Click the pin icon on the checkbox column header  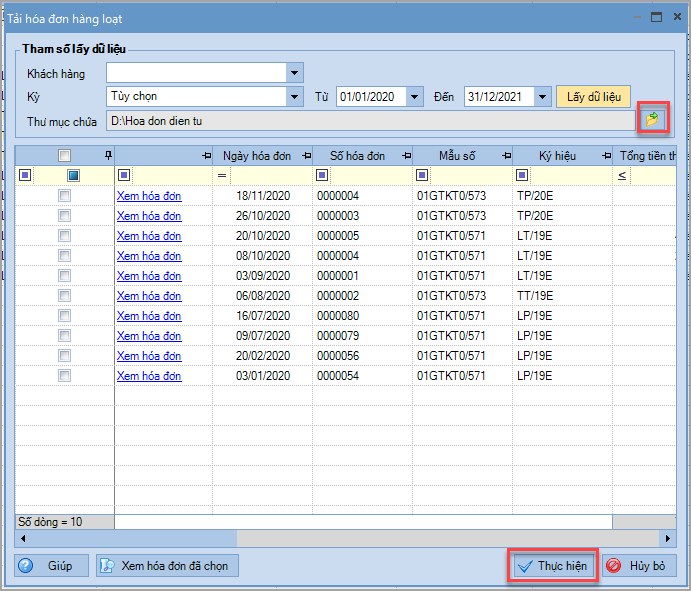point(108,155)
